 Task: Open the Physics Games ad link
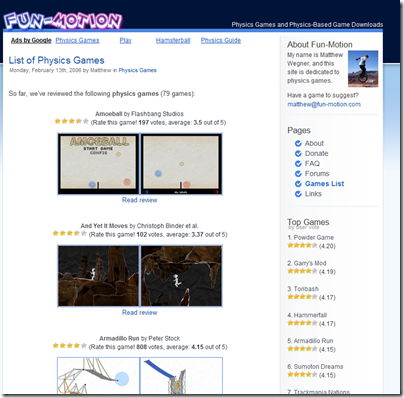coord(77,40)
